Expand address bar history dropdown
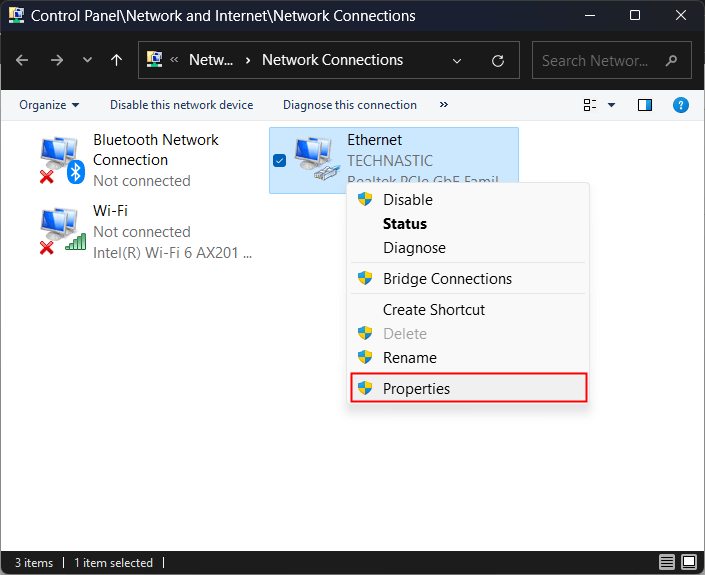The image size is (705, 575). tap(457, 61)
